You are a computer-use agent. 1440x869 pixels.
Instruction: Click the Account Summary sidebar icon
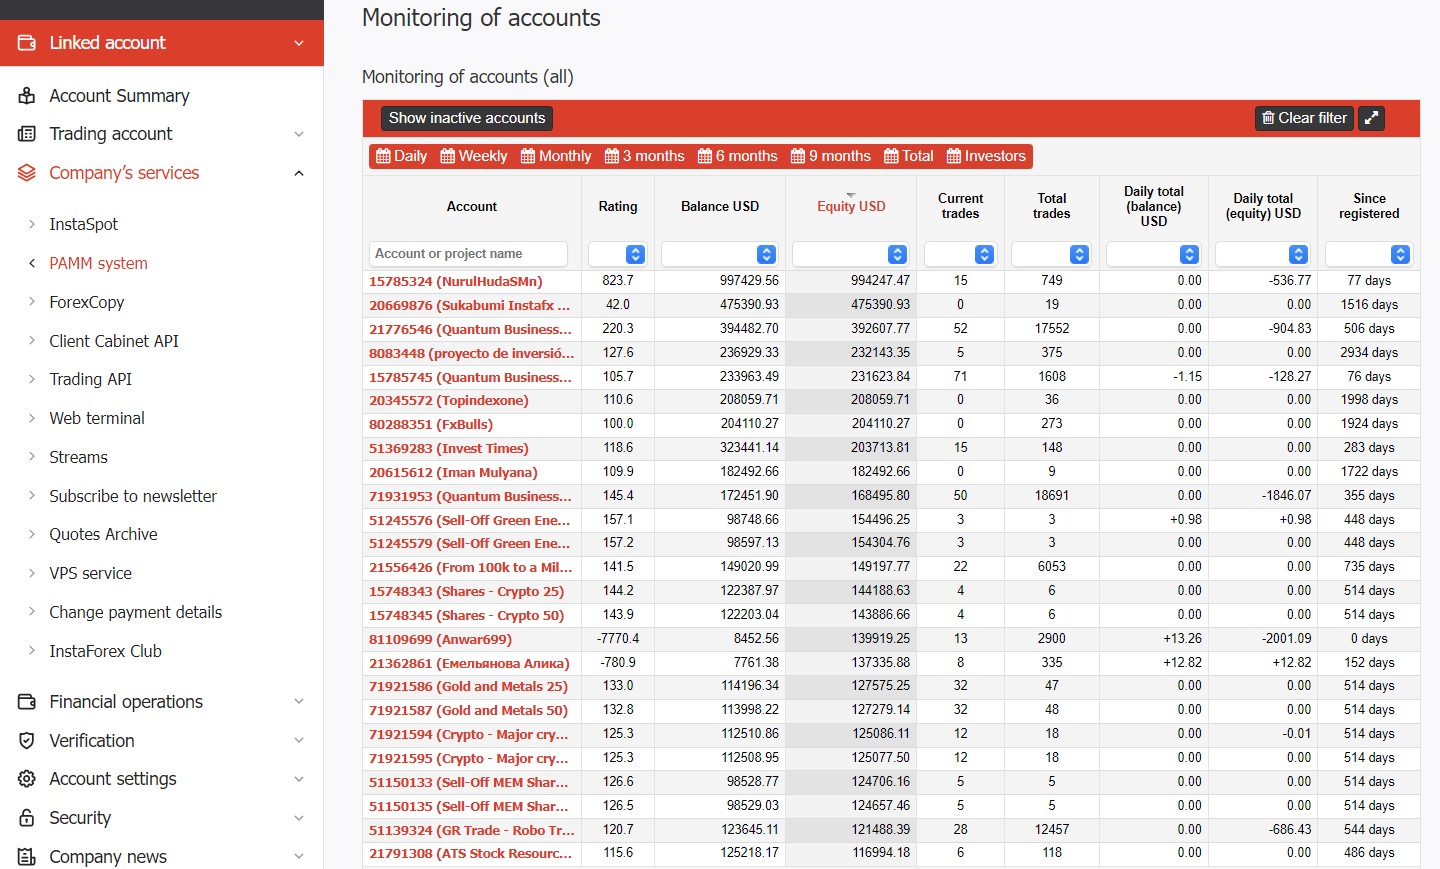tap(27, 96)
